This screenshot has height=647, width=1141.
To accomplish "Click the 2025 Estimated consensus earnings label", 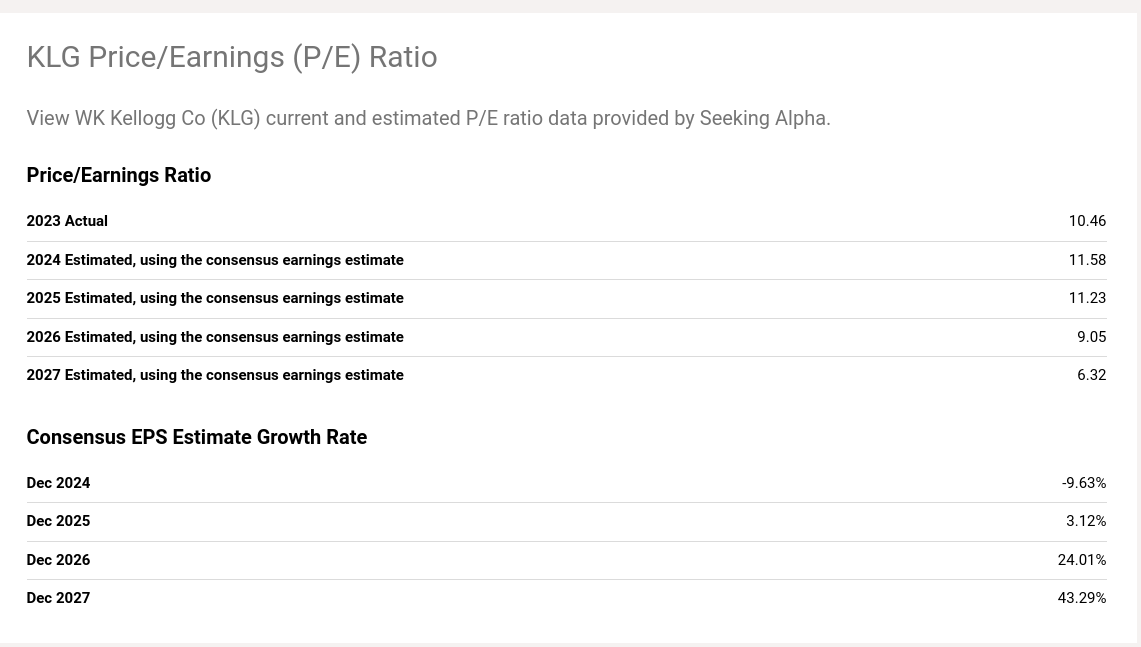I will [215, 298].
